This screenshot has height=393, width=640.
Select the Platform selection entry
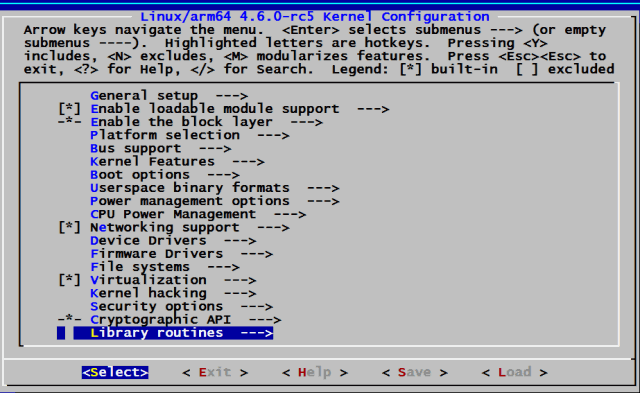pos(190,135)
